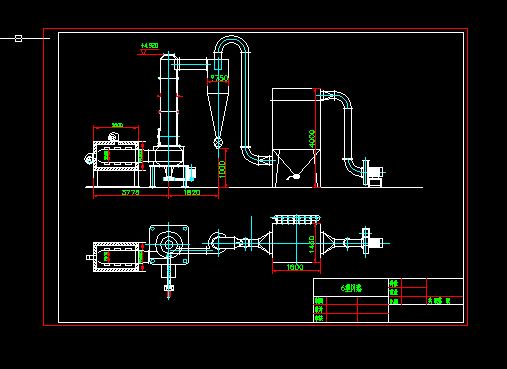Click the small square marker on the left line
This screenshot has height=369, width=507.
(19, 38)
